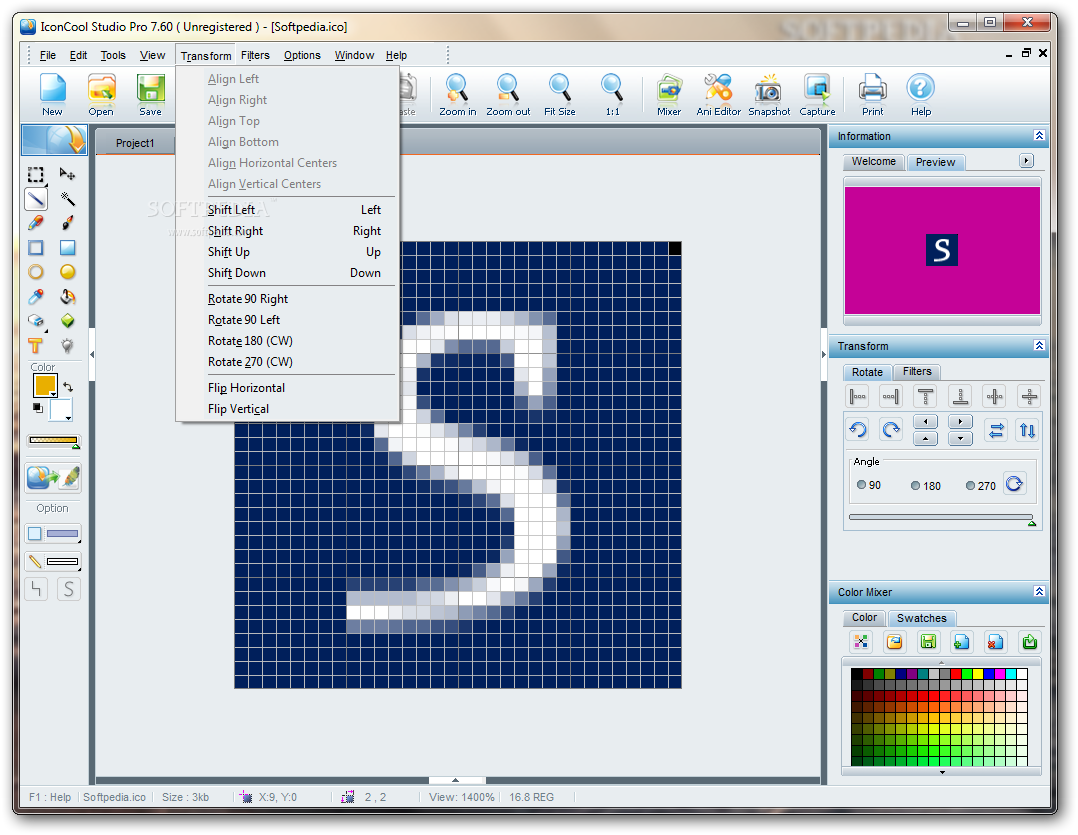Click the rotate clockwise button
1078x835 pixels.
point(891,430)
